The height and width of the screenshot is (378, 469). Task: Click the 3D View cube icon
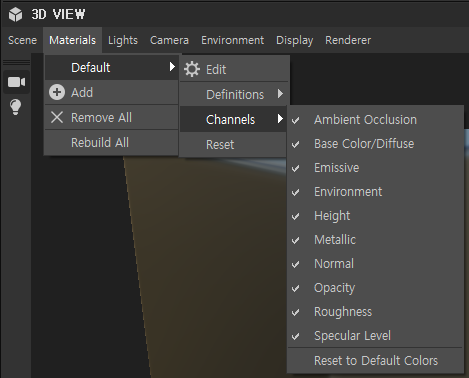click(x=15, y=15)
